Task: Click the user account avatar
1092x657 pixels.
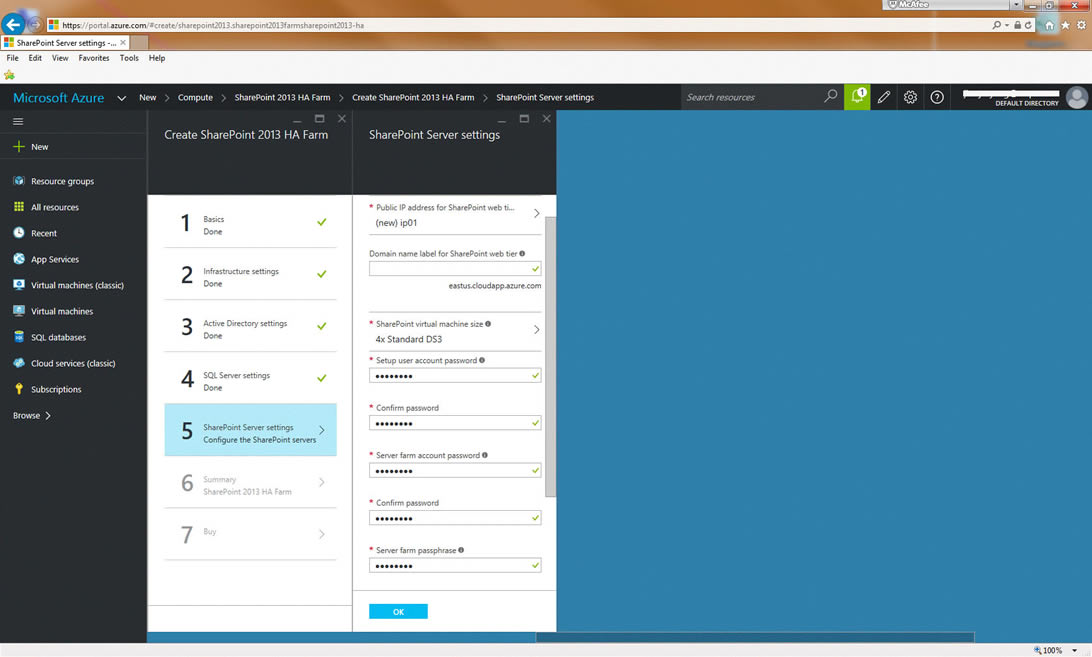Action: (1077, 98)
